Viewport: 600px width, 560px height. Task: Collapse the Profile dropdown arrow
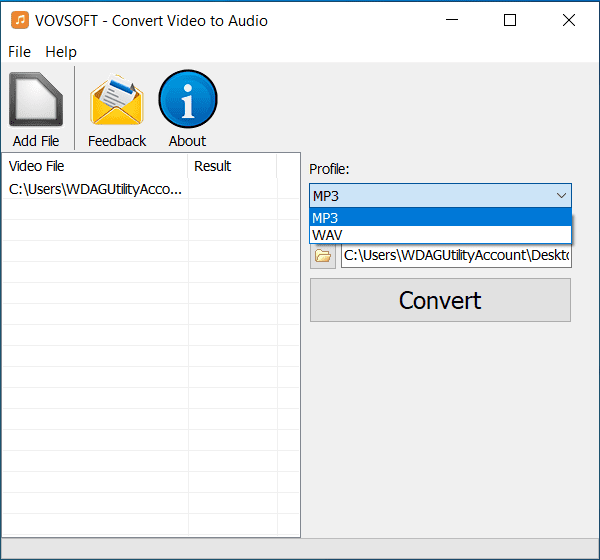point(561,196)
